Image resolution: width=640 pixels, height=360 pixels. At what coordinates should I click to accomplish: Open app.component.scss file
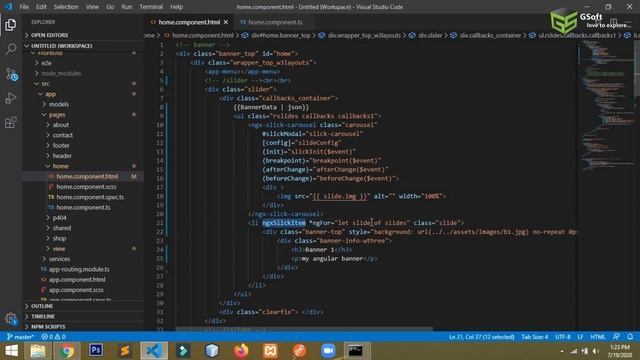tap(76, 290)
